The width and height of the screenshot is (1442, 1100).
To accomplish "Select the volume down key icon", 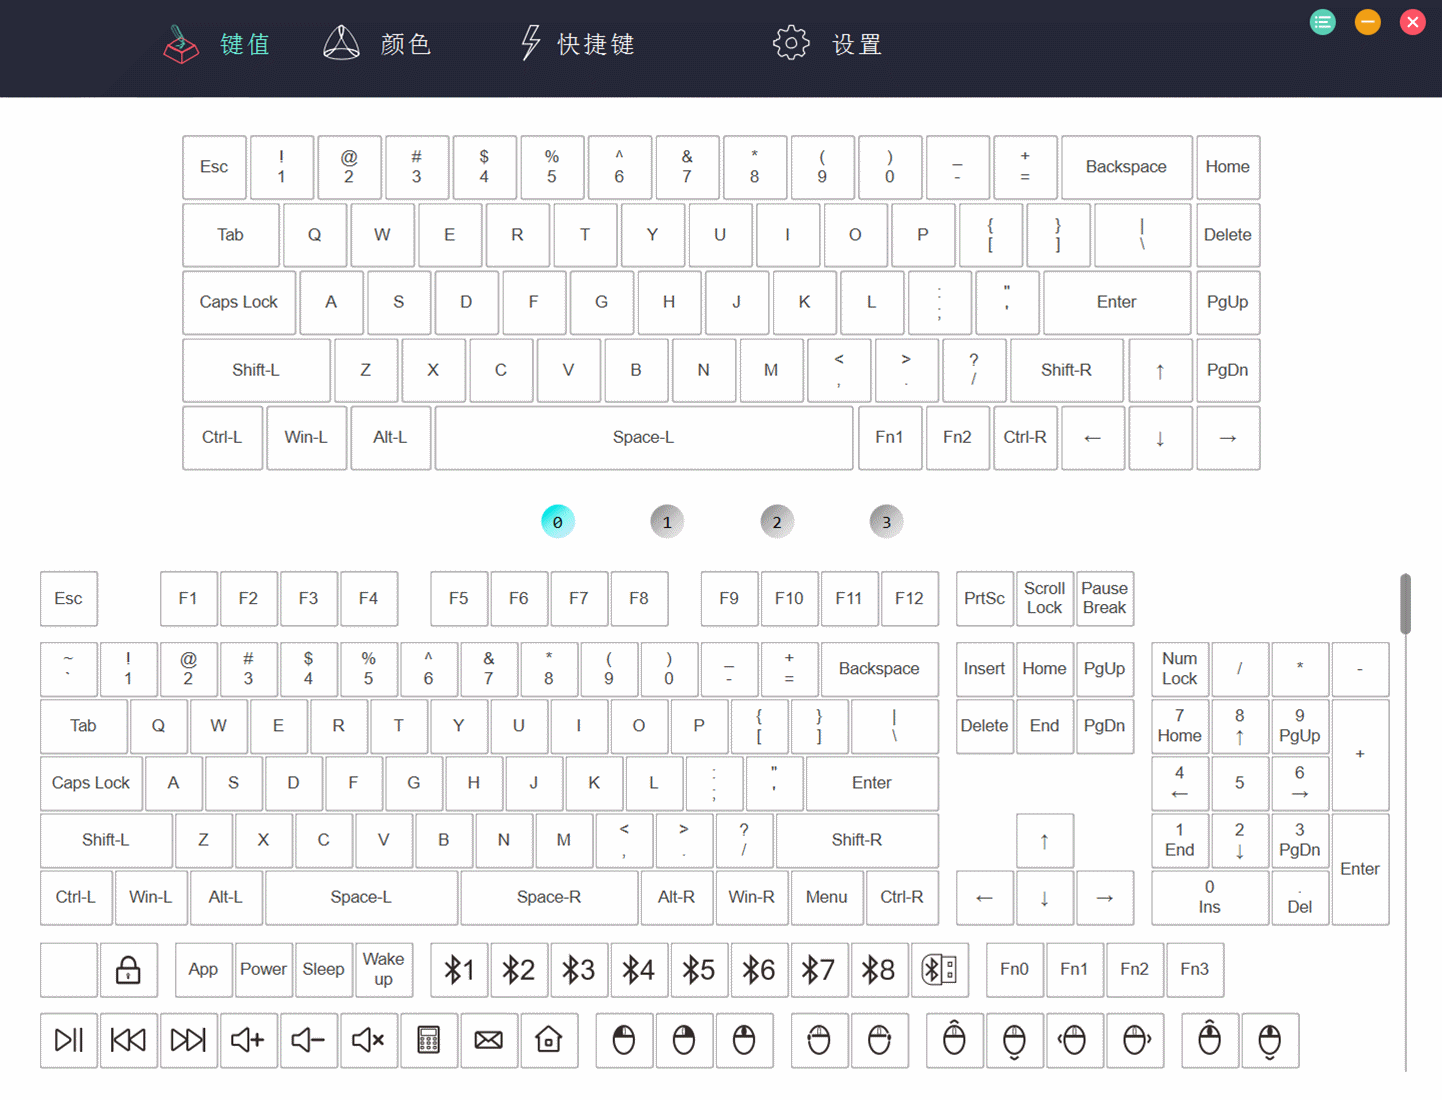I will click(x=308, y=1040).
